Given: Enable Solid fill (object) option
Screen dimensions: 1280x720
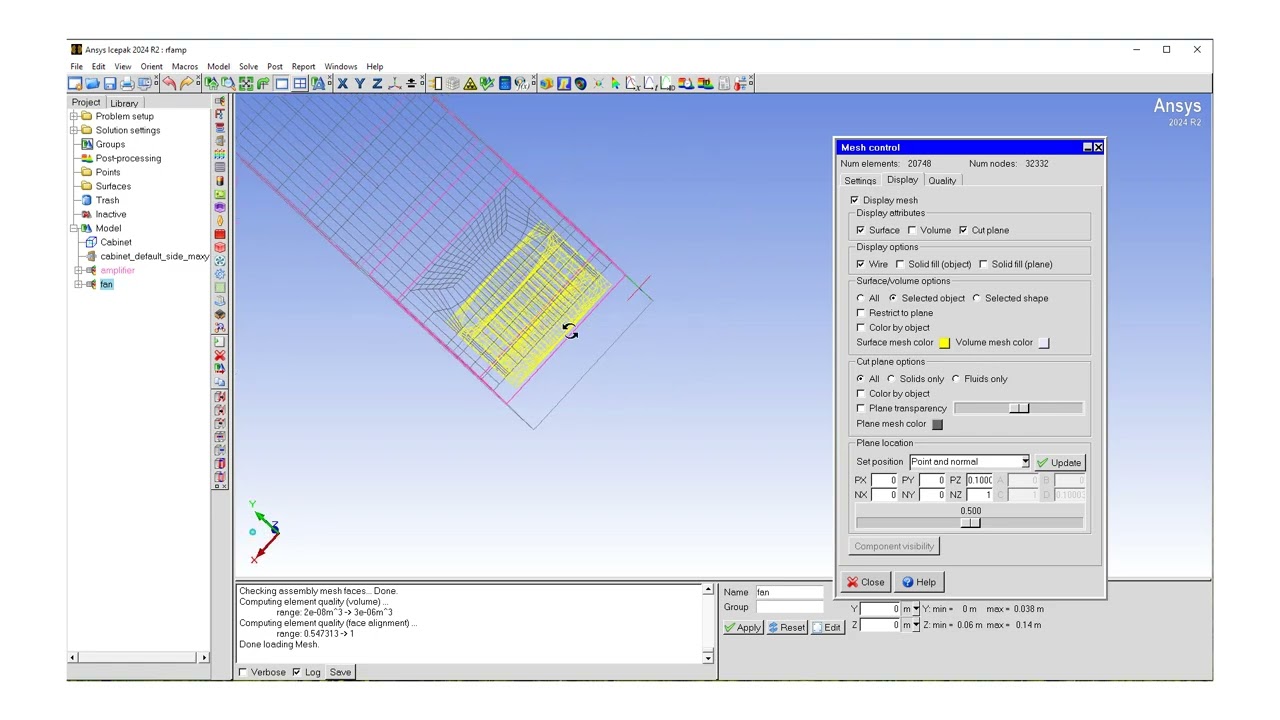Looking at the screenshot, I should pyautogui.click(x=900, y=264).
